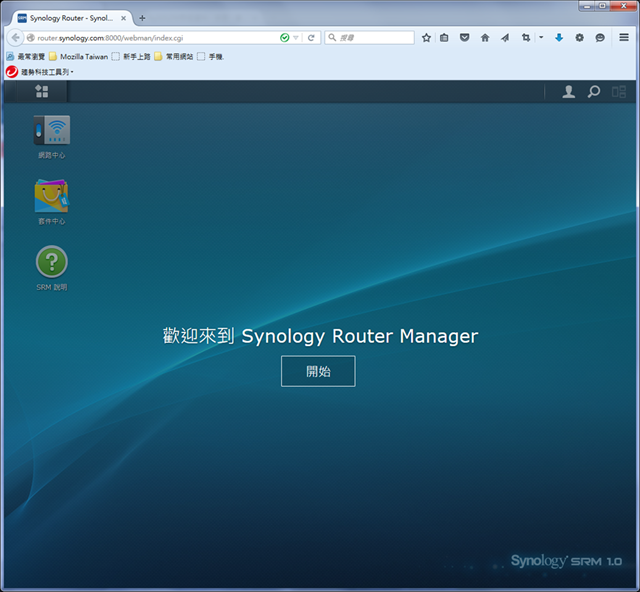The image size is (640, 592).
Task: Open the SRM search magnifier icon
Action: point(594,91)
